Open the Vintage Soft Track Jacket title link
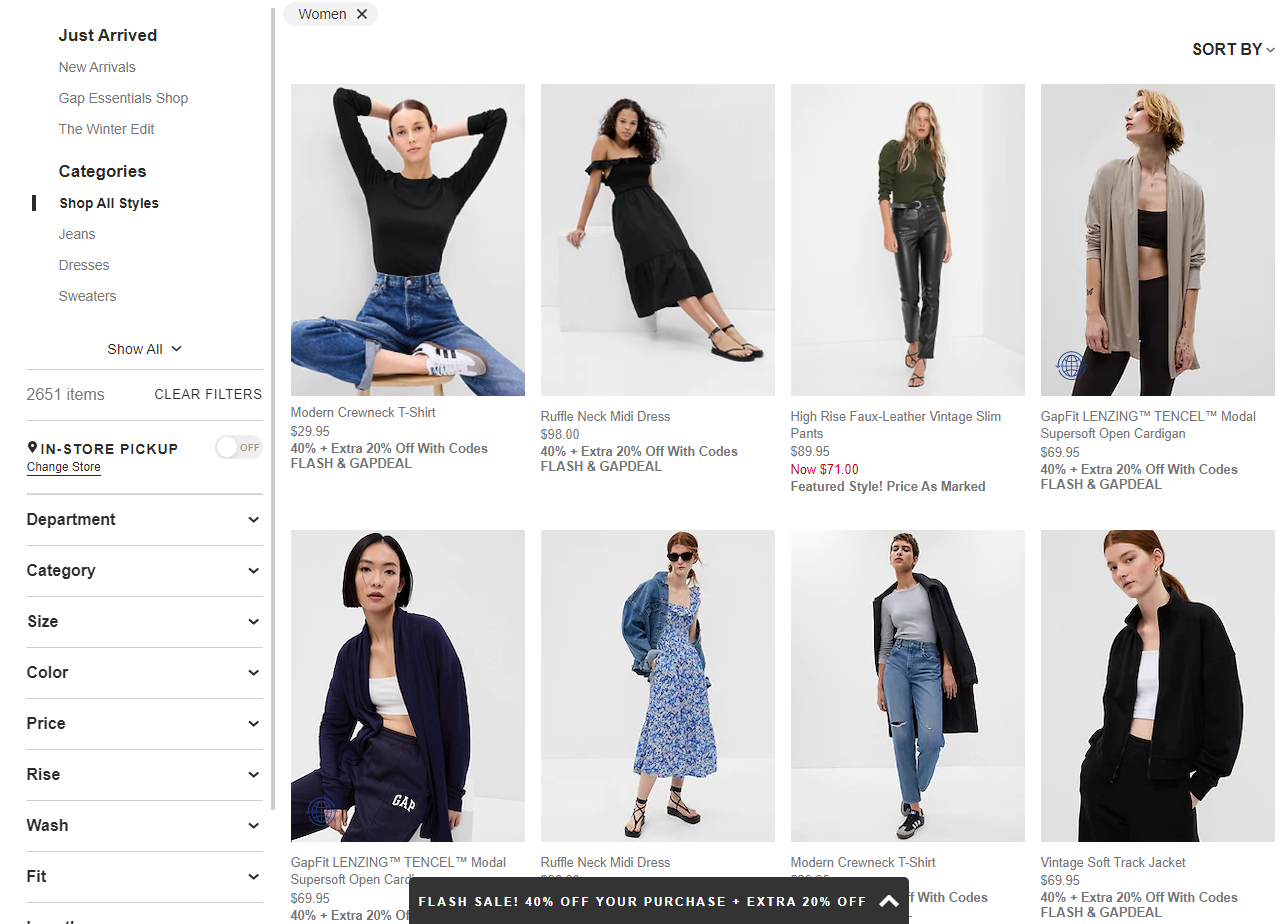Viewport: 1286px width, 924px height. click(x=1113, y=862)
